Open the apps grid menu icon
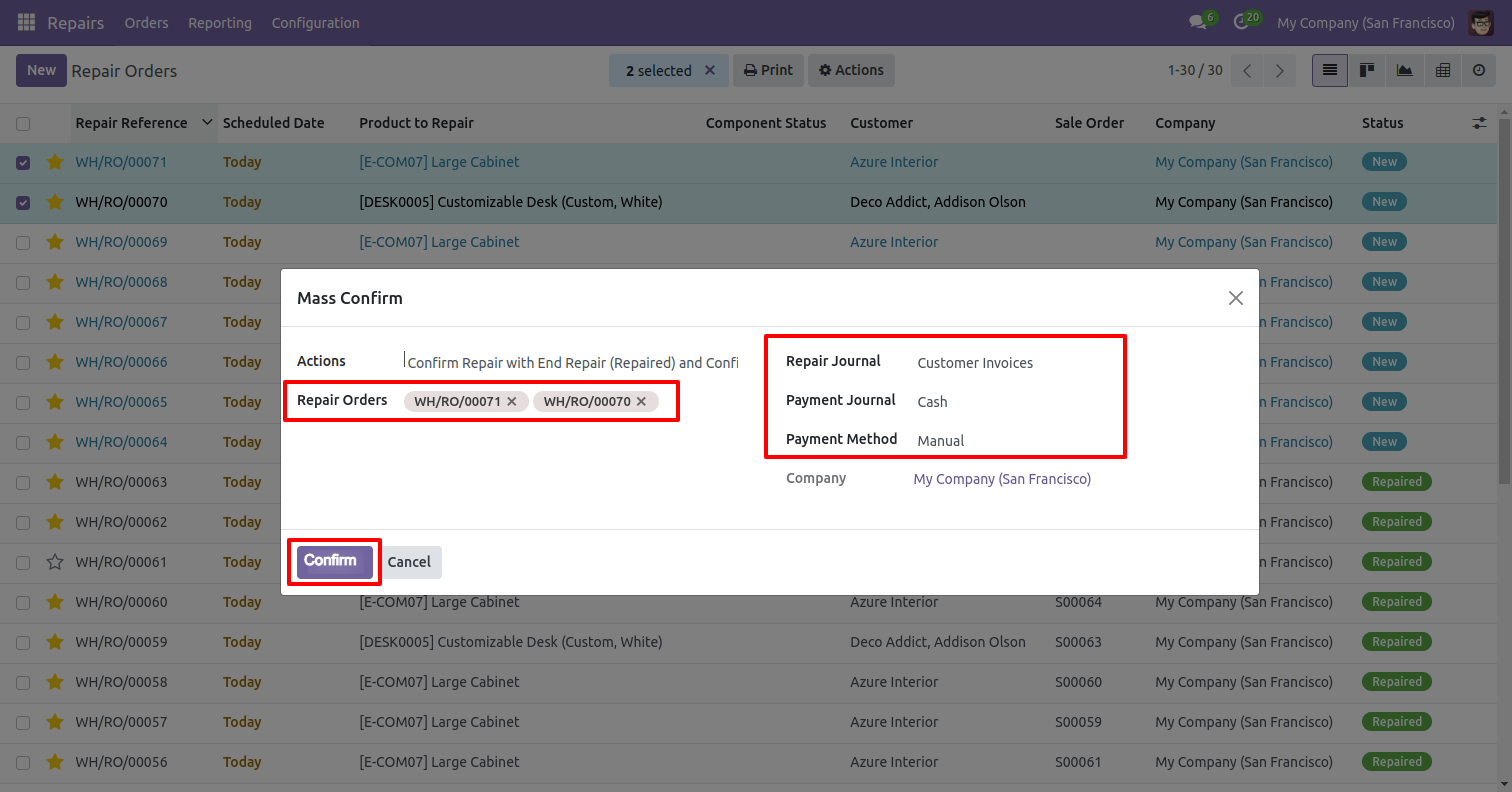The height and width of the screenshot is (792, 1512). [x=27, y=22]
